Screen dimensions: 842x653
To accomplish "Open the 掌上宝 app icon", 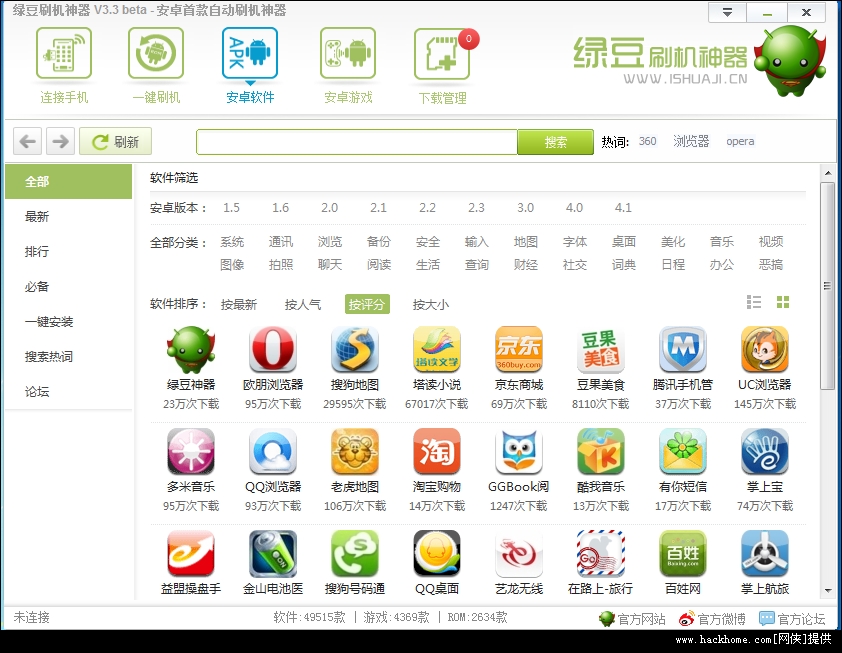I will tap(765, 452).
